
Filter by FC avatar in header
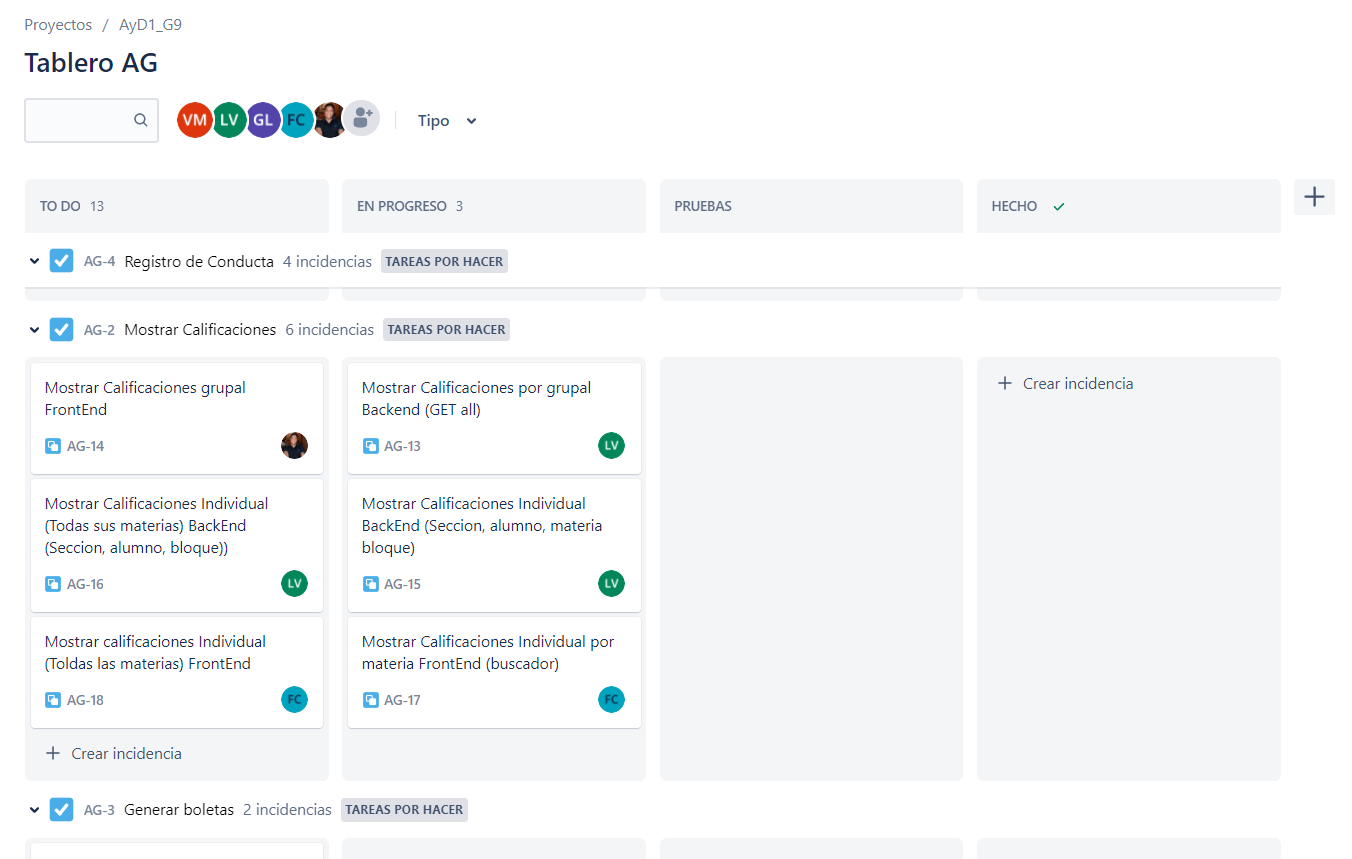[x=296, y=120]
